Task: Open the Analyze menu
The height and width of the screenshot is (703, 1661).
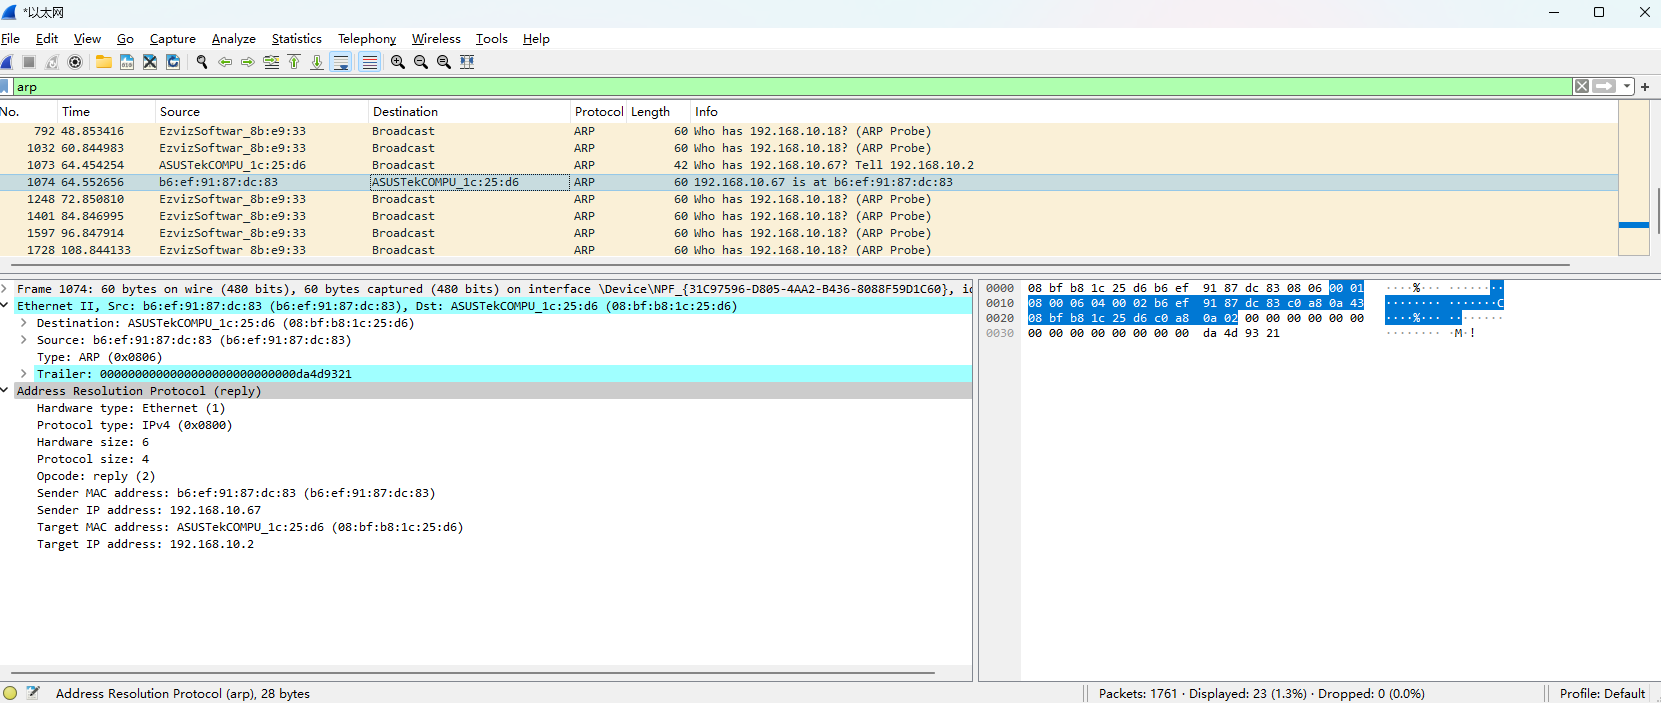Action: [234, 39]
